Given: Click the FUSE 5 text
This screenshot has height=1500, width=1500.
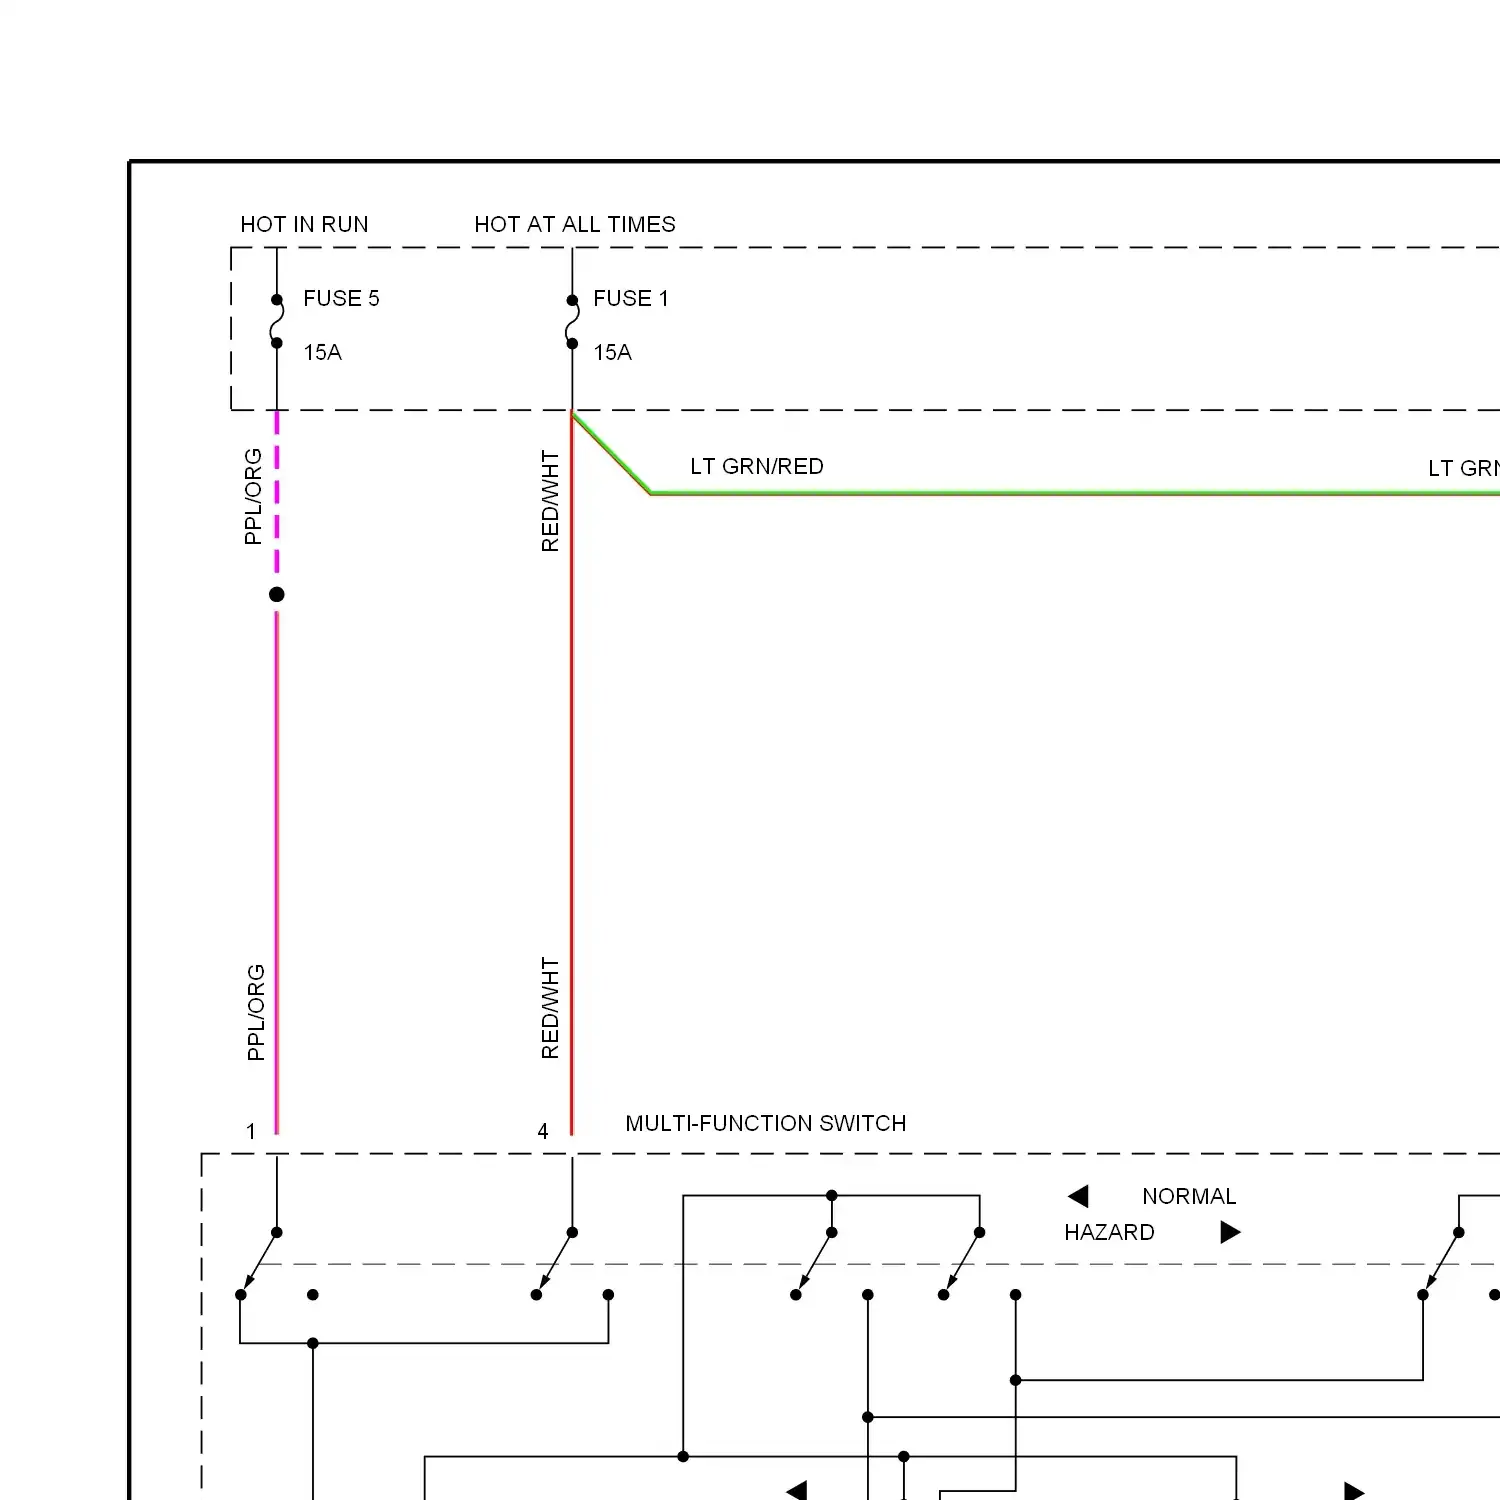Looking at the screenshot, I should coord(341,298).
